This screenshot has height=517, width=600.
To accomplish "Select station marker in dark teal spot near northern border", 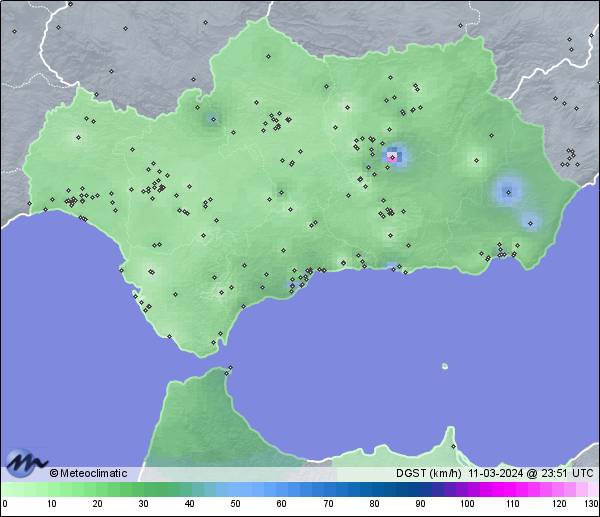I will (214, 119).
